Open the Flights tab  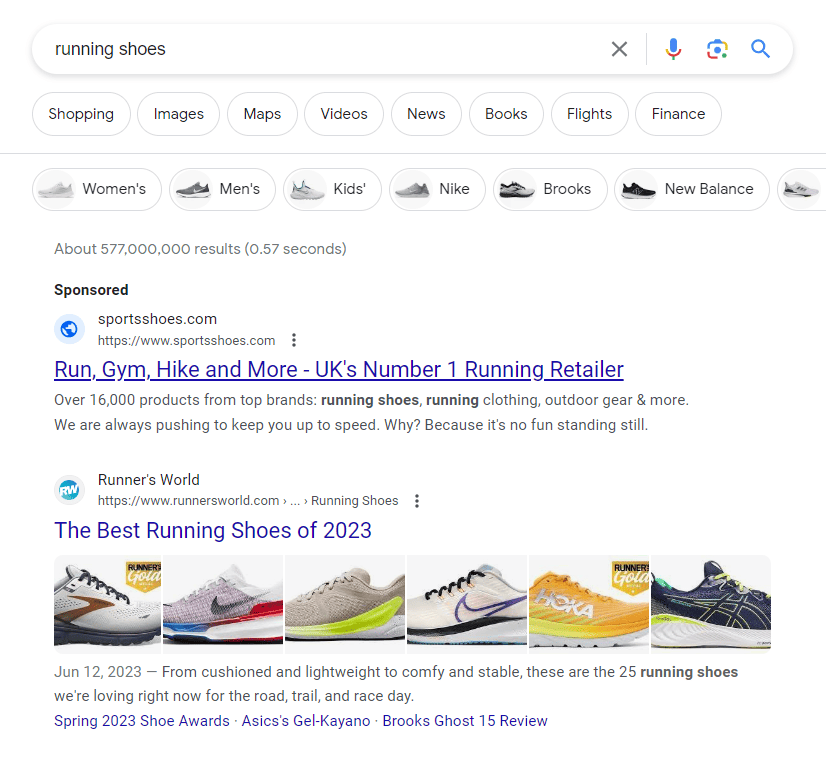[x=589, y=114]
